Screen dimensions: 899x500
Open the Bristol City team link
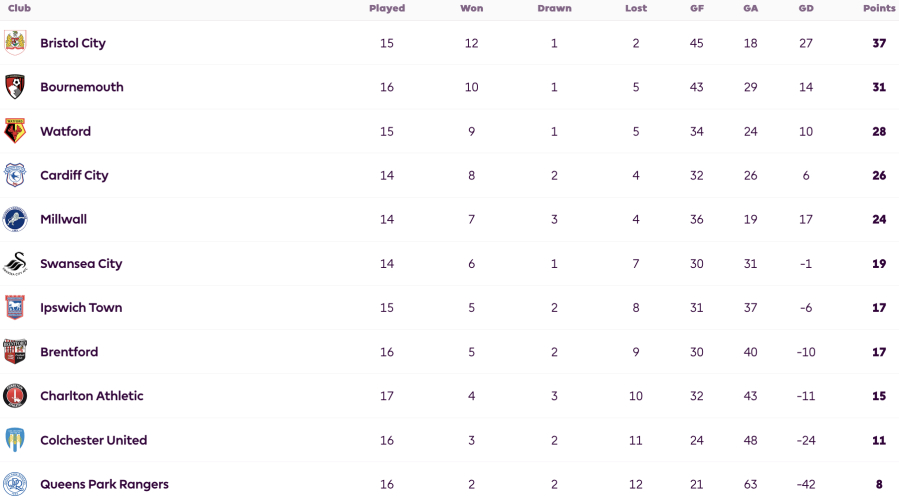pos(73,43)
